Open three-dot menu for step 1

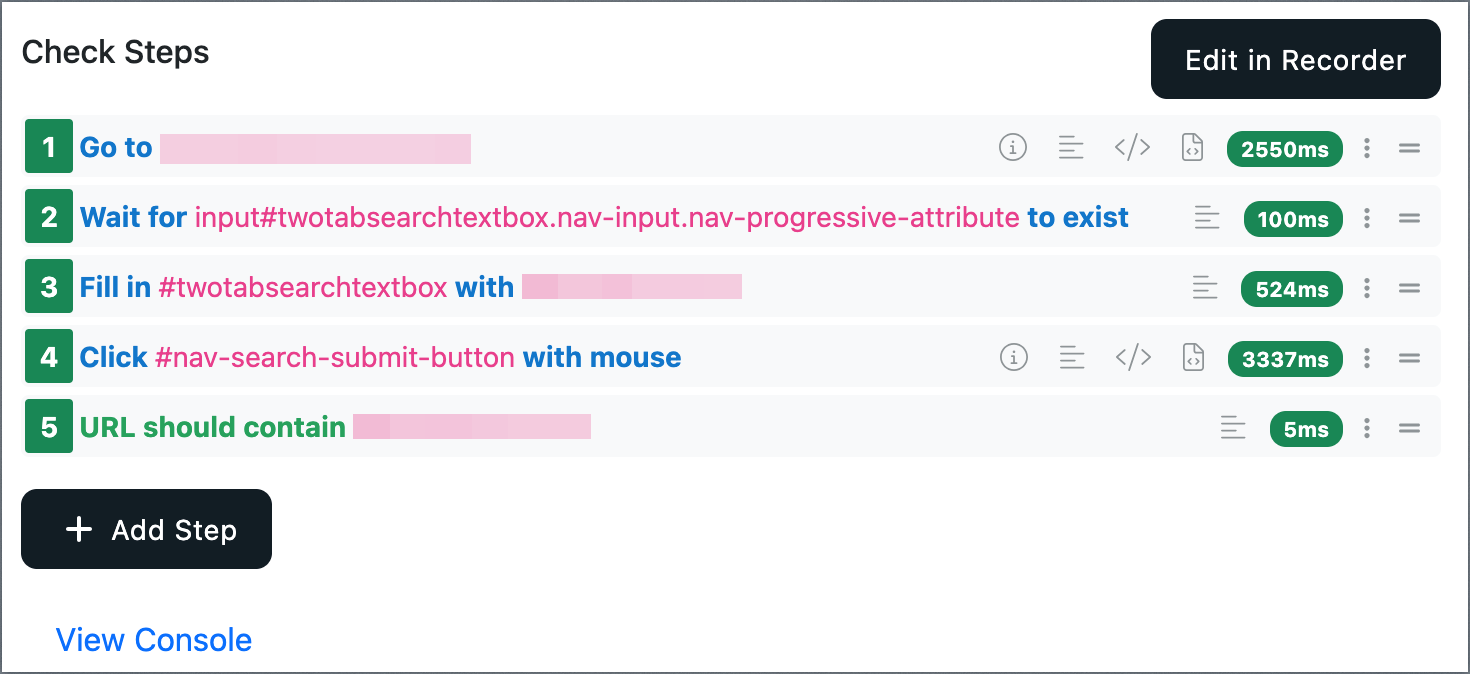(x=1367, y=148)
